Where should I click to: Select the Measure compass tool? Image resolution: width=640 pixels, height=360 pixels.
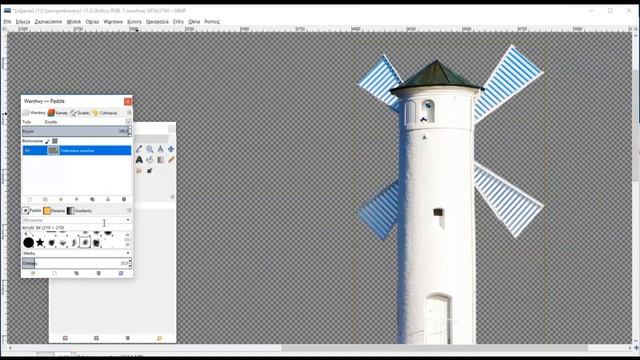[x=160, y=149]
